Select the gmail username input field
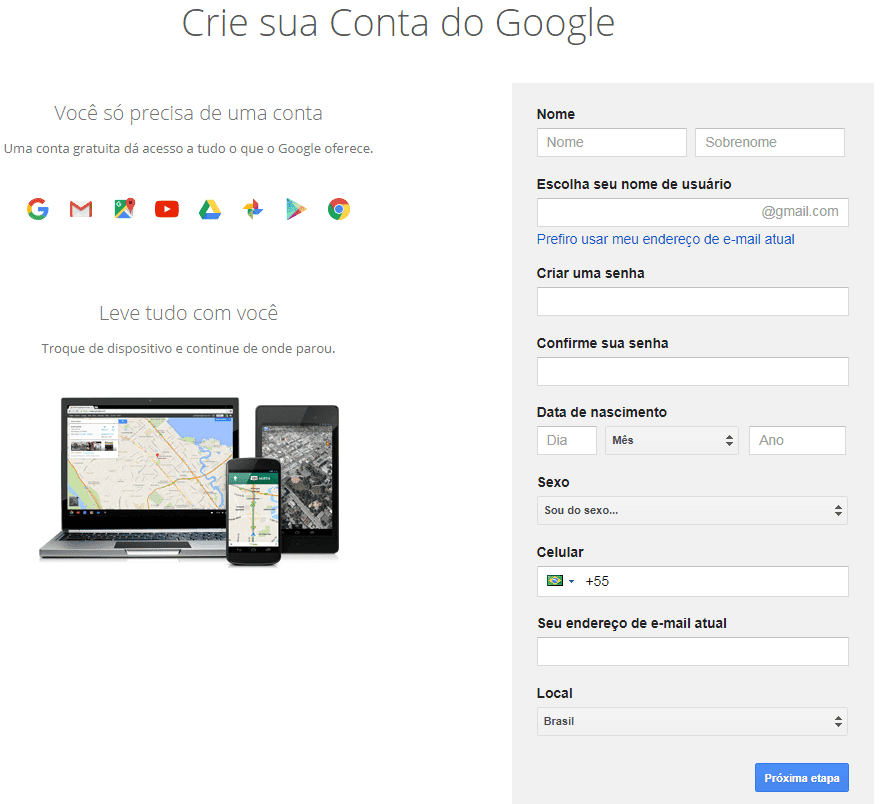The image size is (880, 804). coord(693,212)
